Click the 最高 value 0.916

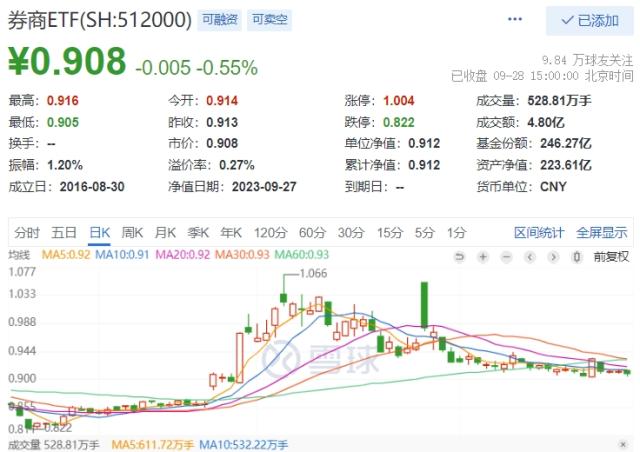pos(62,100)
